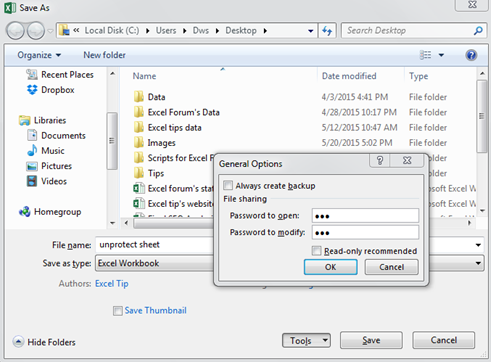Image resolution: width=491 pixels, height=362 pixels.
Task: Open the Save as type dropdown arrow
Action: pos(478,263)
